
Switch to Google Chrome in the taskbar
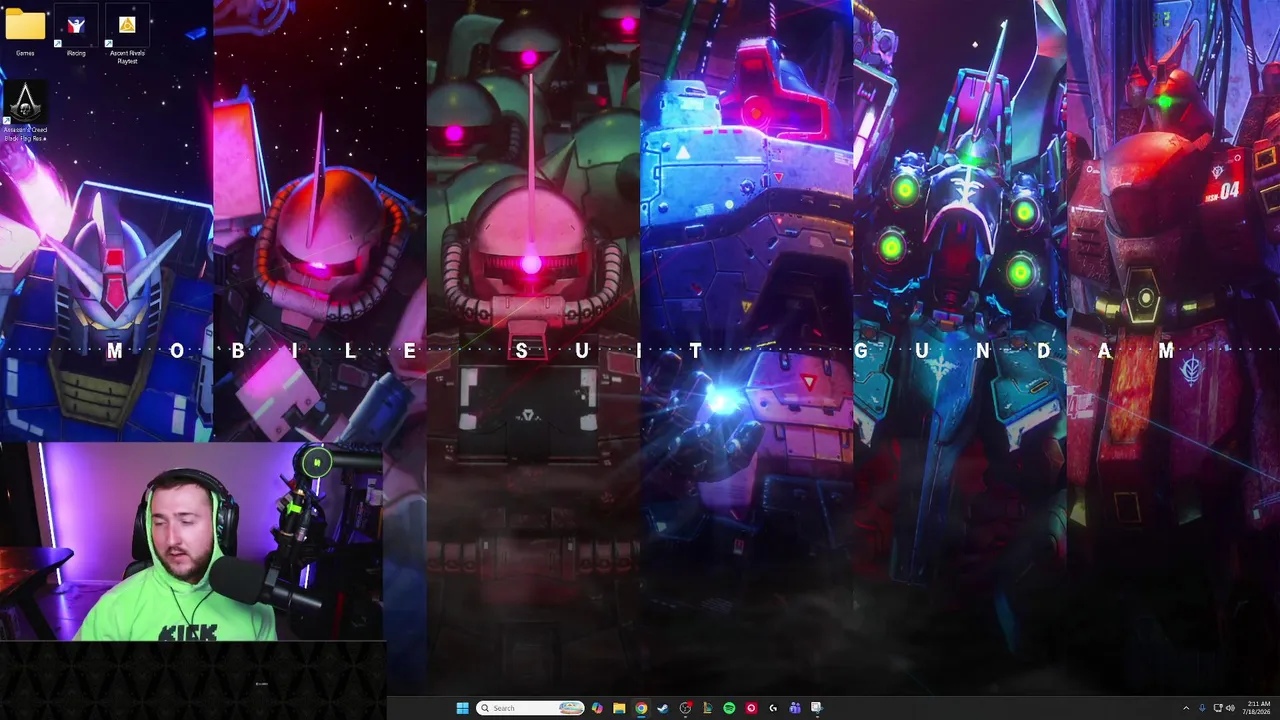coord(641,708)
